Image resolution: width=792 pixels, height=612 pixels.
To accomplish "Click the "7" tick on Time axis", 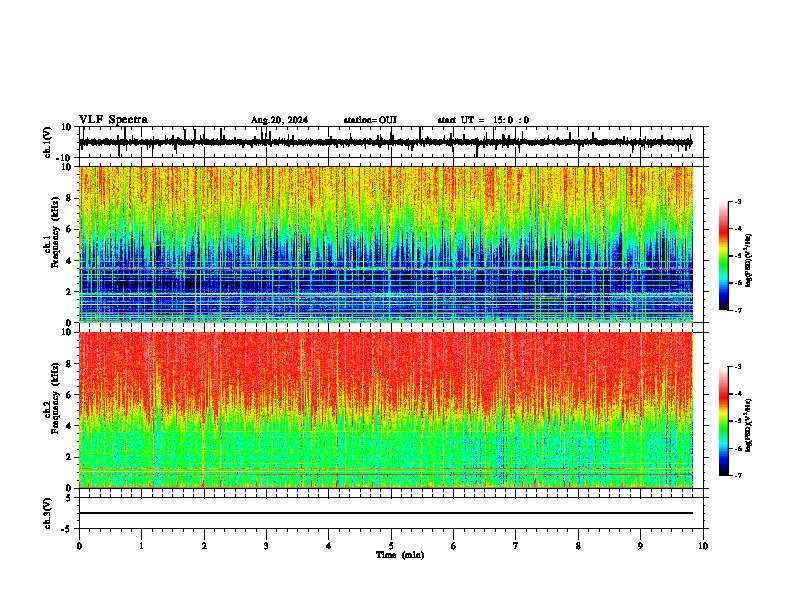I will pyautogui.click(x=516, y=546).
